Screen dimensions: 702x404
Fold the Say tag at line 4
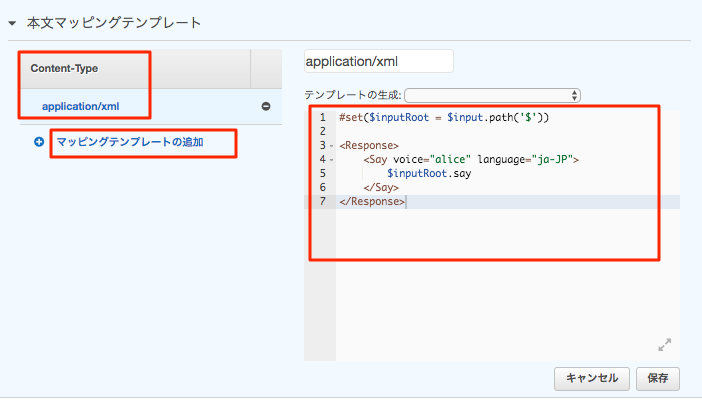pos(332,160)
